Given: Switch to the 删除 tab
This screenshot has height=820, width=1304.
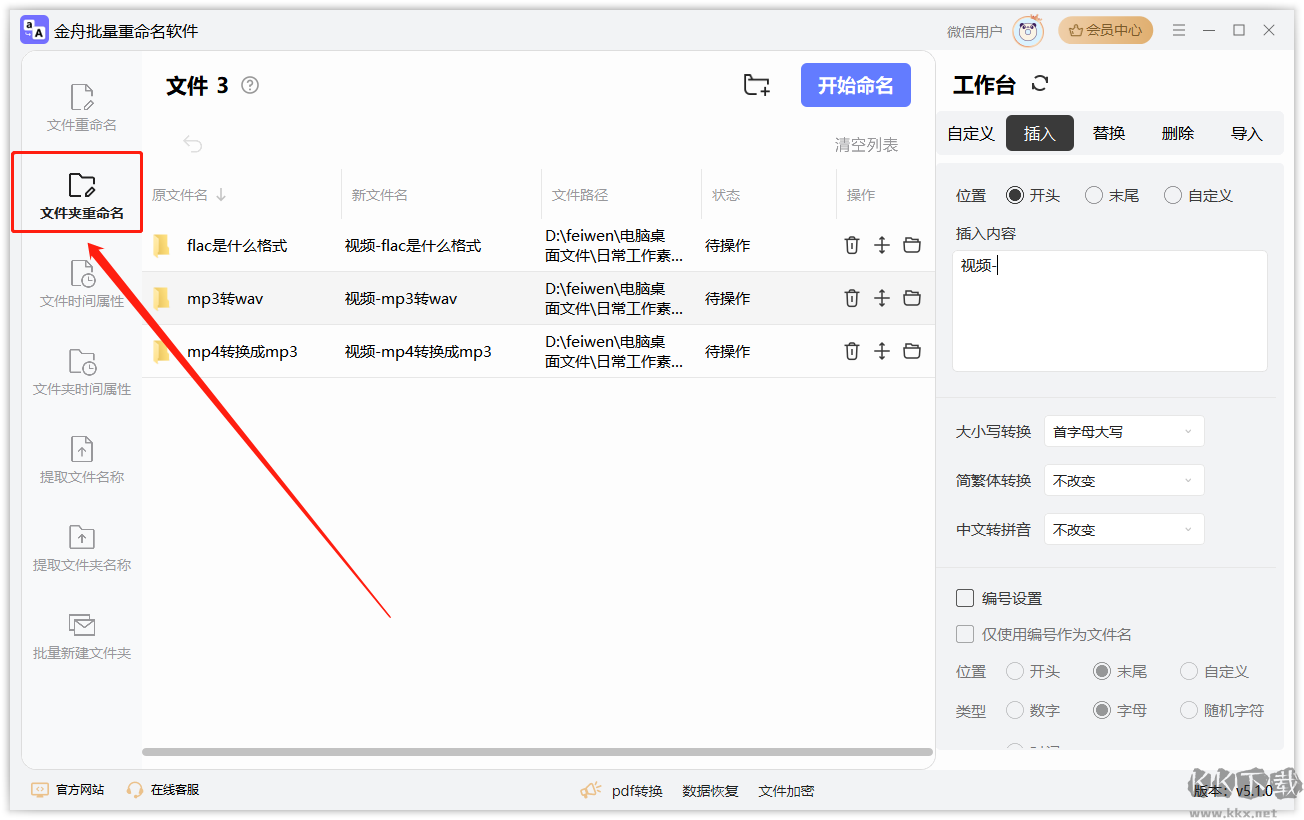Looking at the screenshot, I should click(x=1178, y=133).
